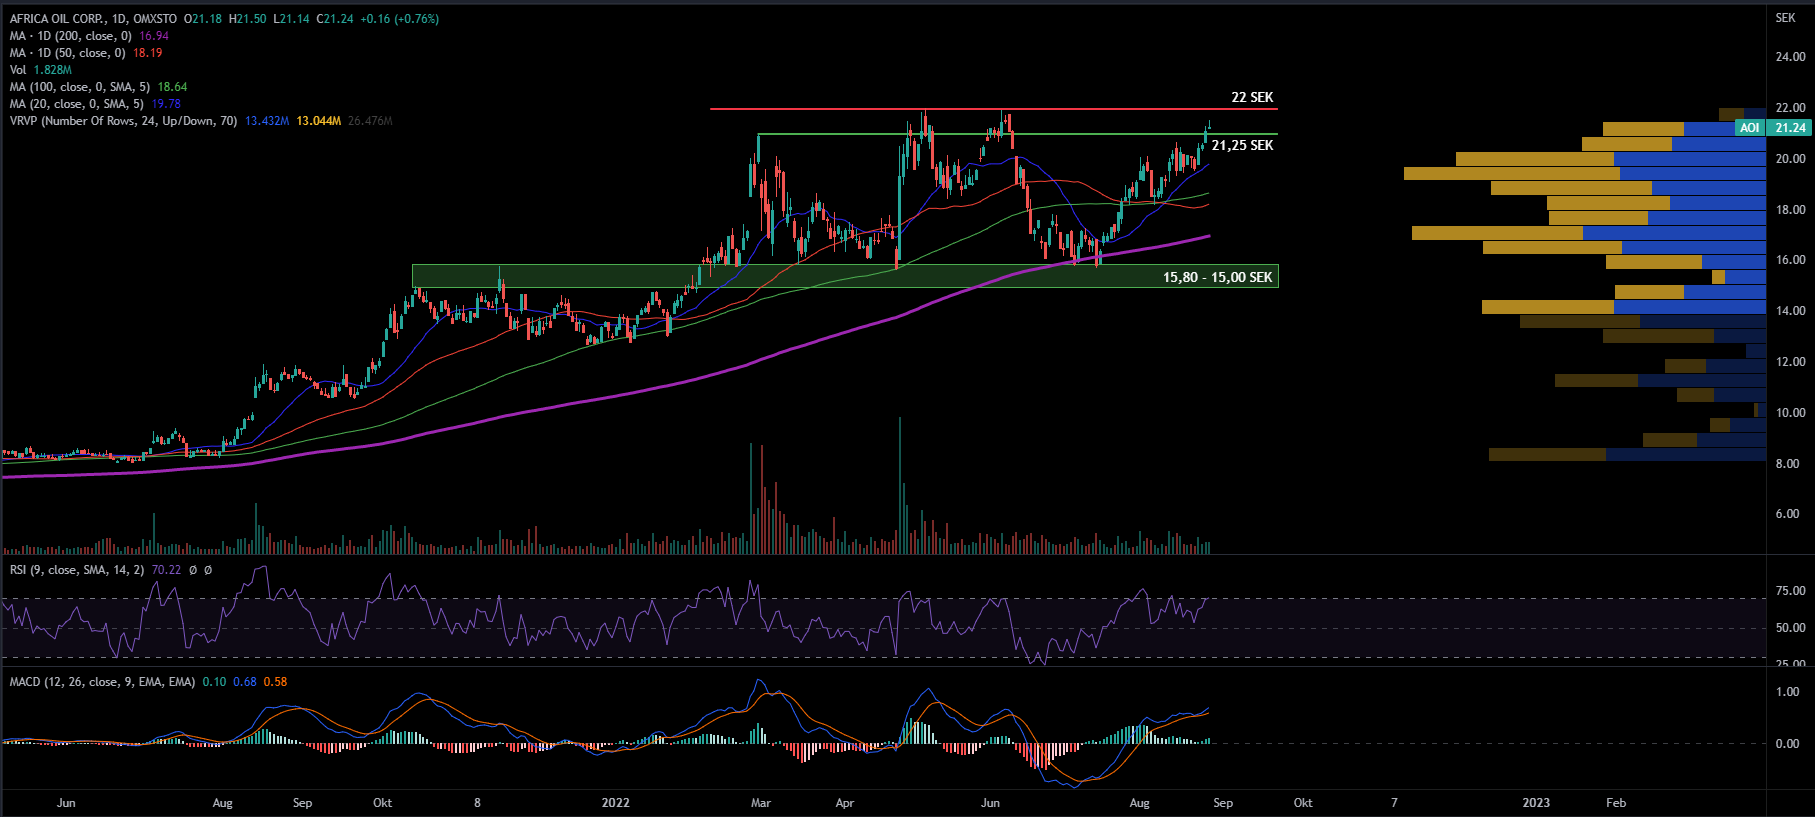The height and width of the screenshot is (817, 1815).
Task: Click the AOI symbol tag on price scale
Action: coord(1749,128)
